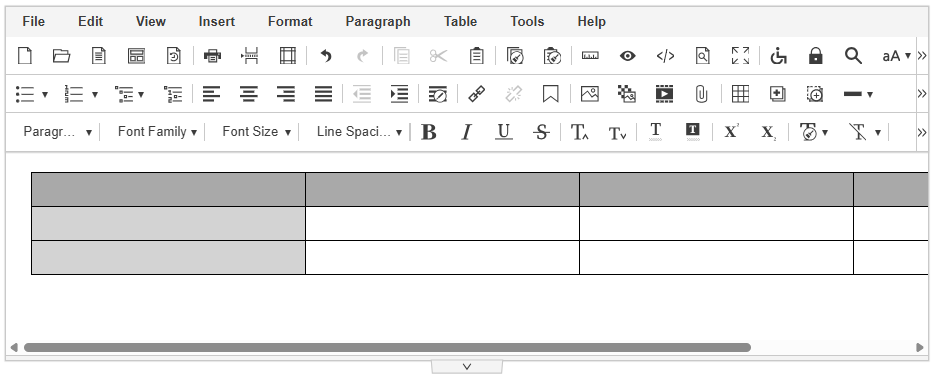Screen dimensions: 935x377
Task: Open the View menu
Action: [x=150, y=21]
